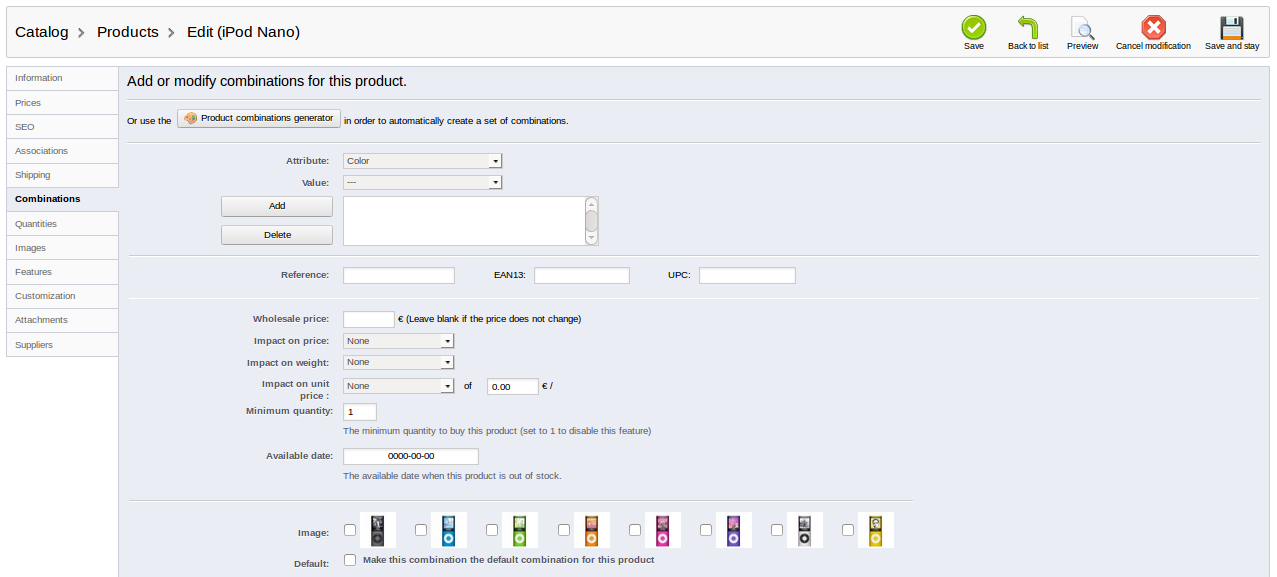Switch to the Quantities tab
The width and height of the screenshot is (1277, 577).
(62, 224)
